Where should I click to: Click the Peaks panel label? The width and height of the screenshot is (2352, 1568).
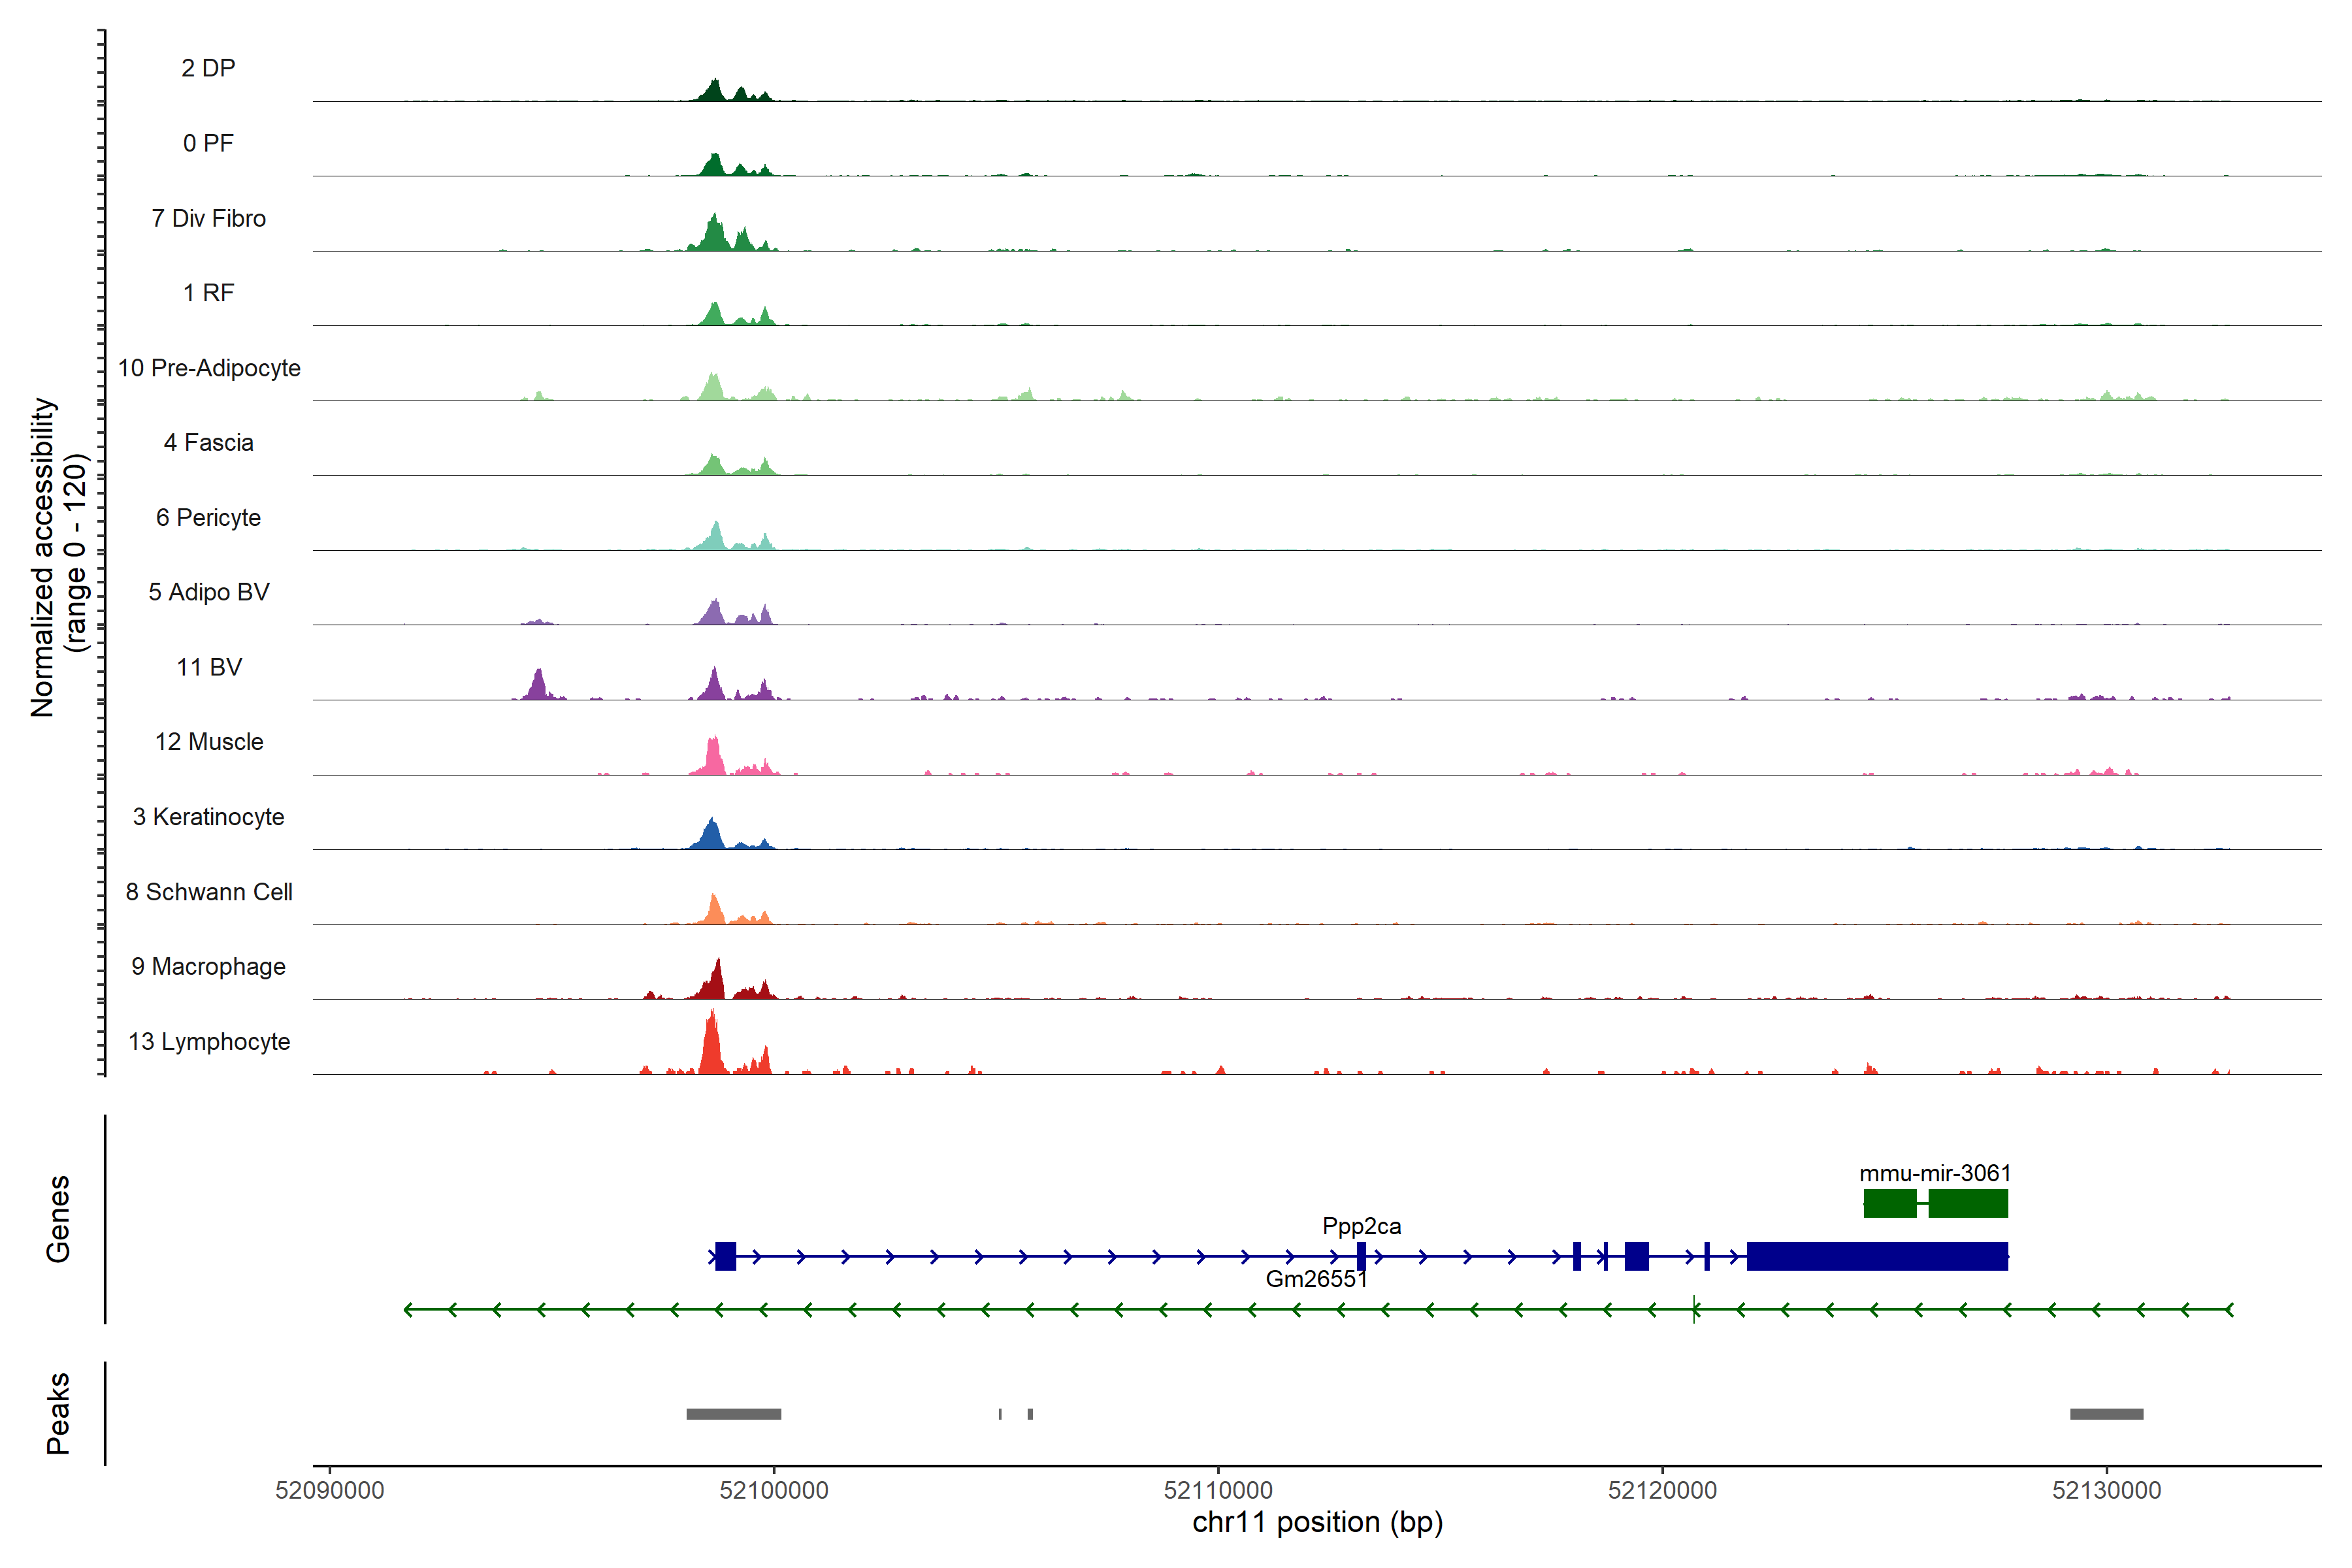coord(58,1413)
